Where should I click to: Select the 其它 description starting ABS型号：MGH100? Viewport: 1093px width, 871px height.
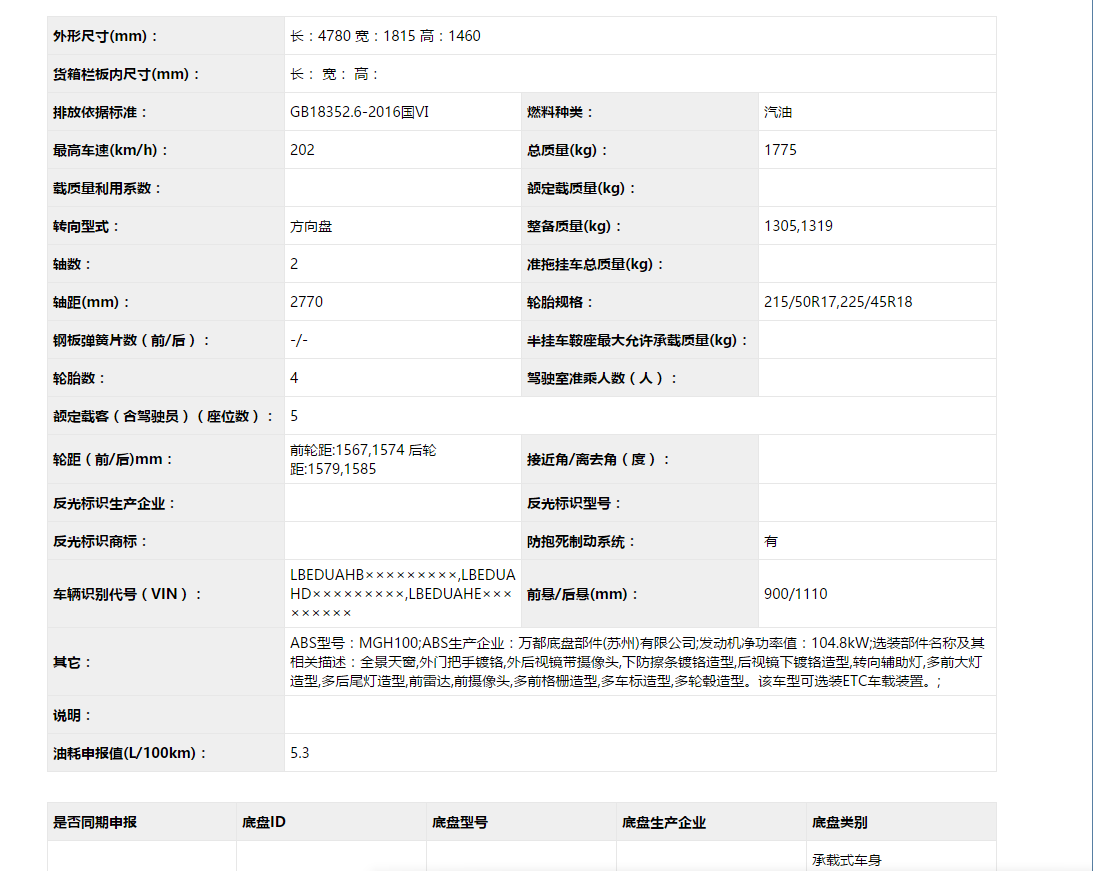click(x=637, y=662)
